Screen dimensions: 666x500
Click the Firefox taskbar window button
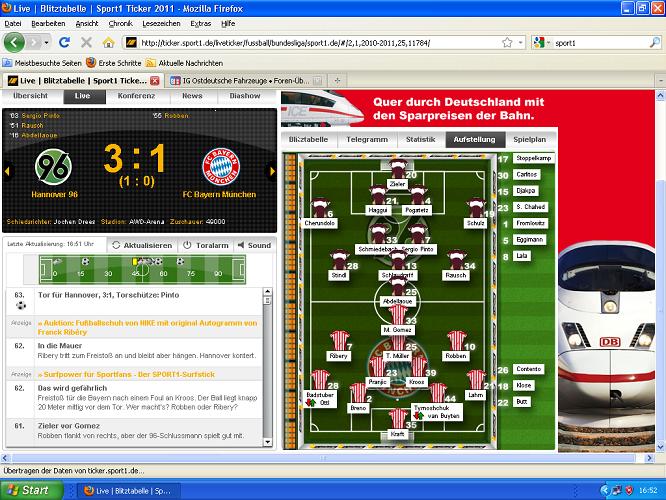(x=129, y=491)
